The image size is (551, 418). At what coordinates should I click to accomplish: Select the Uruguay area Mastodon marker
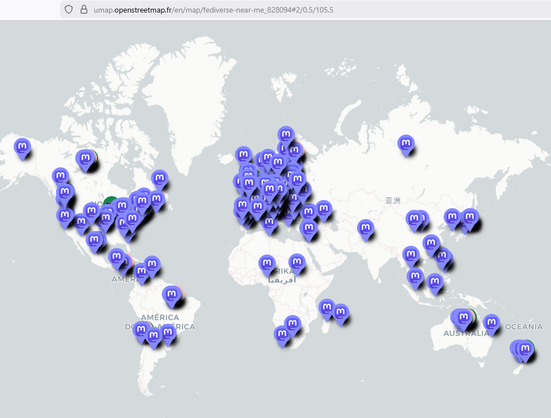click(x=168, y=334)
